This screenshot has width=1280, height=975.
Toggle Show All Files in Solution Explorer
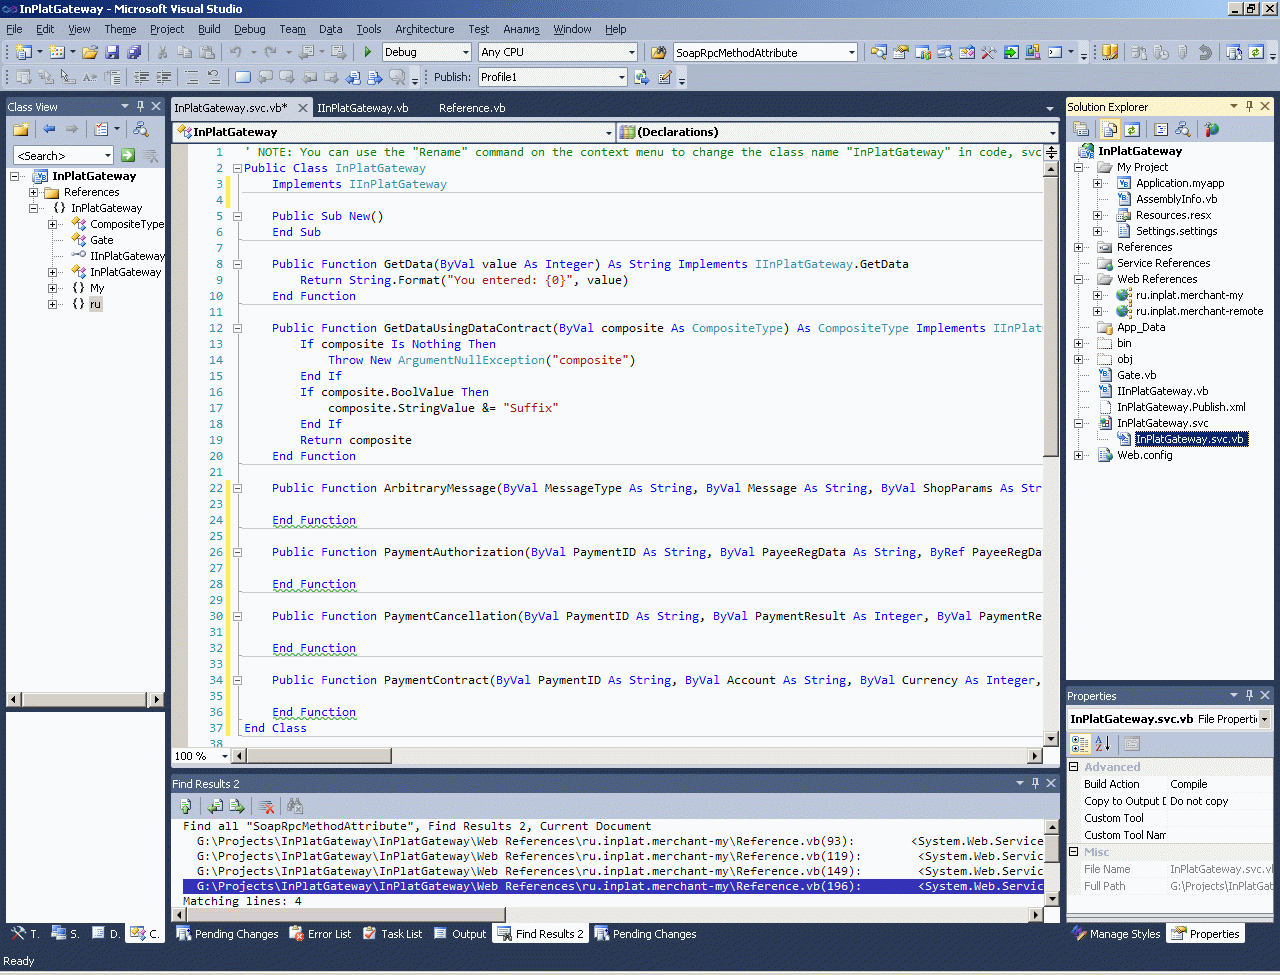(1109, 129)
